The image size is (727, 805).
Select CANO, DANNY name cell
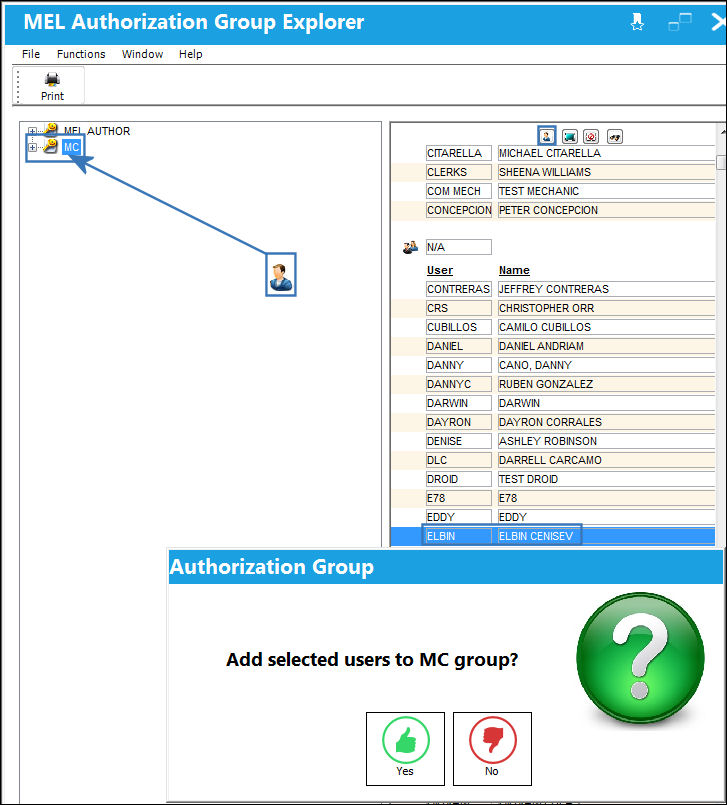pos(606,365)
